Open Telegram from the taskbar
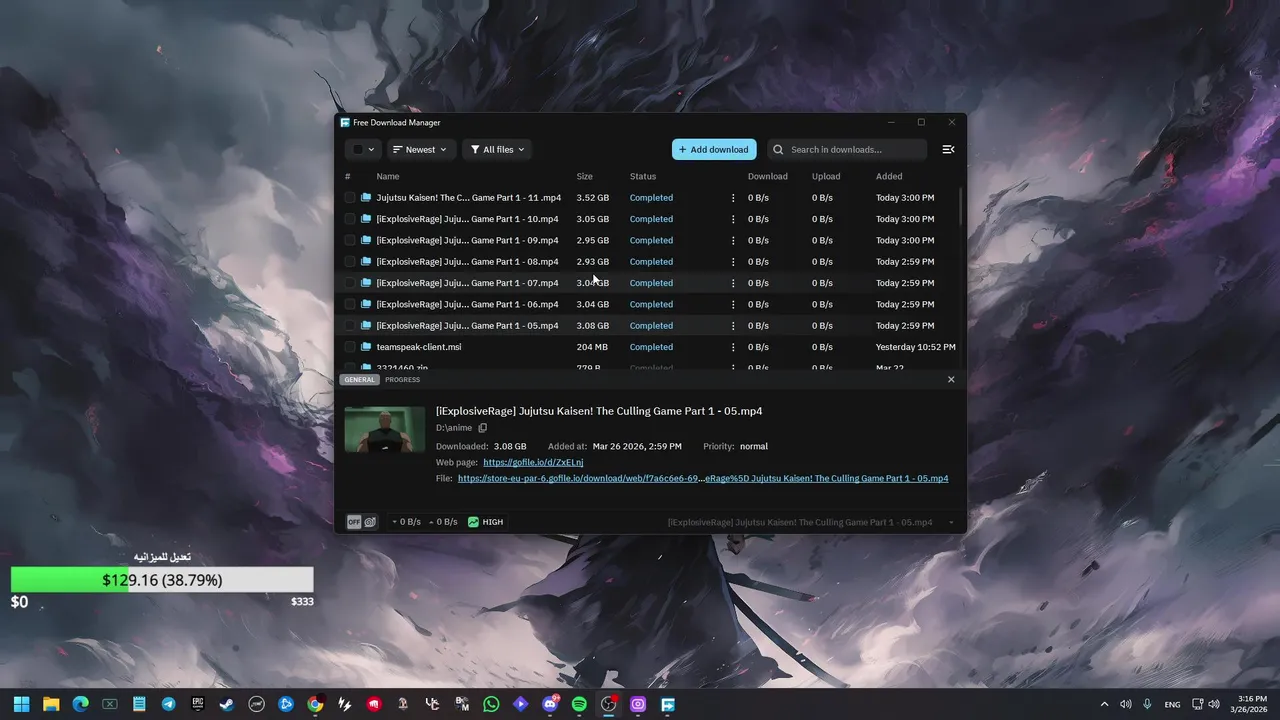Screen dimensions: 1280x720 [168, 704]
